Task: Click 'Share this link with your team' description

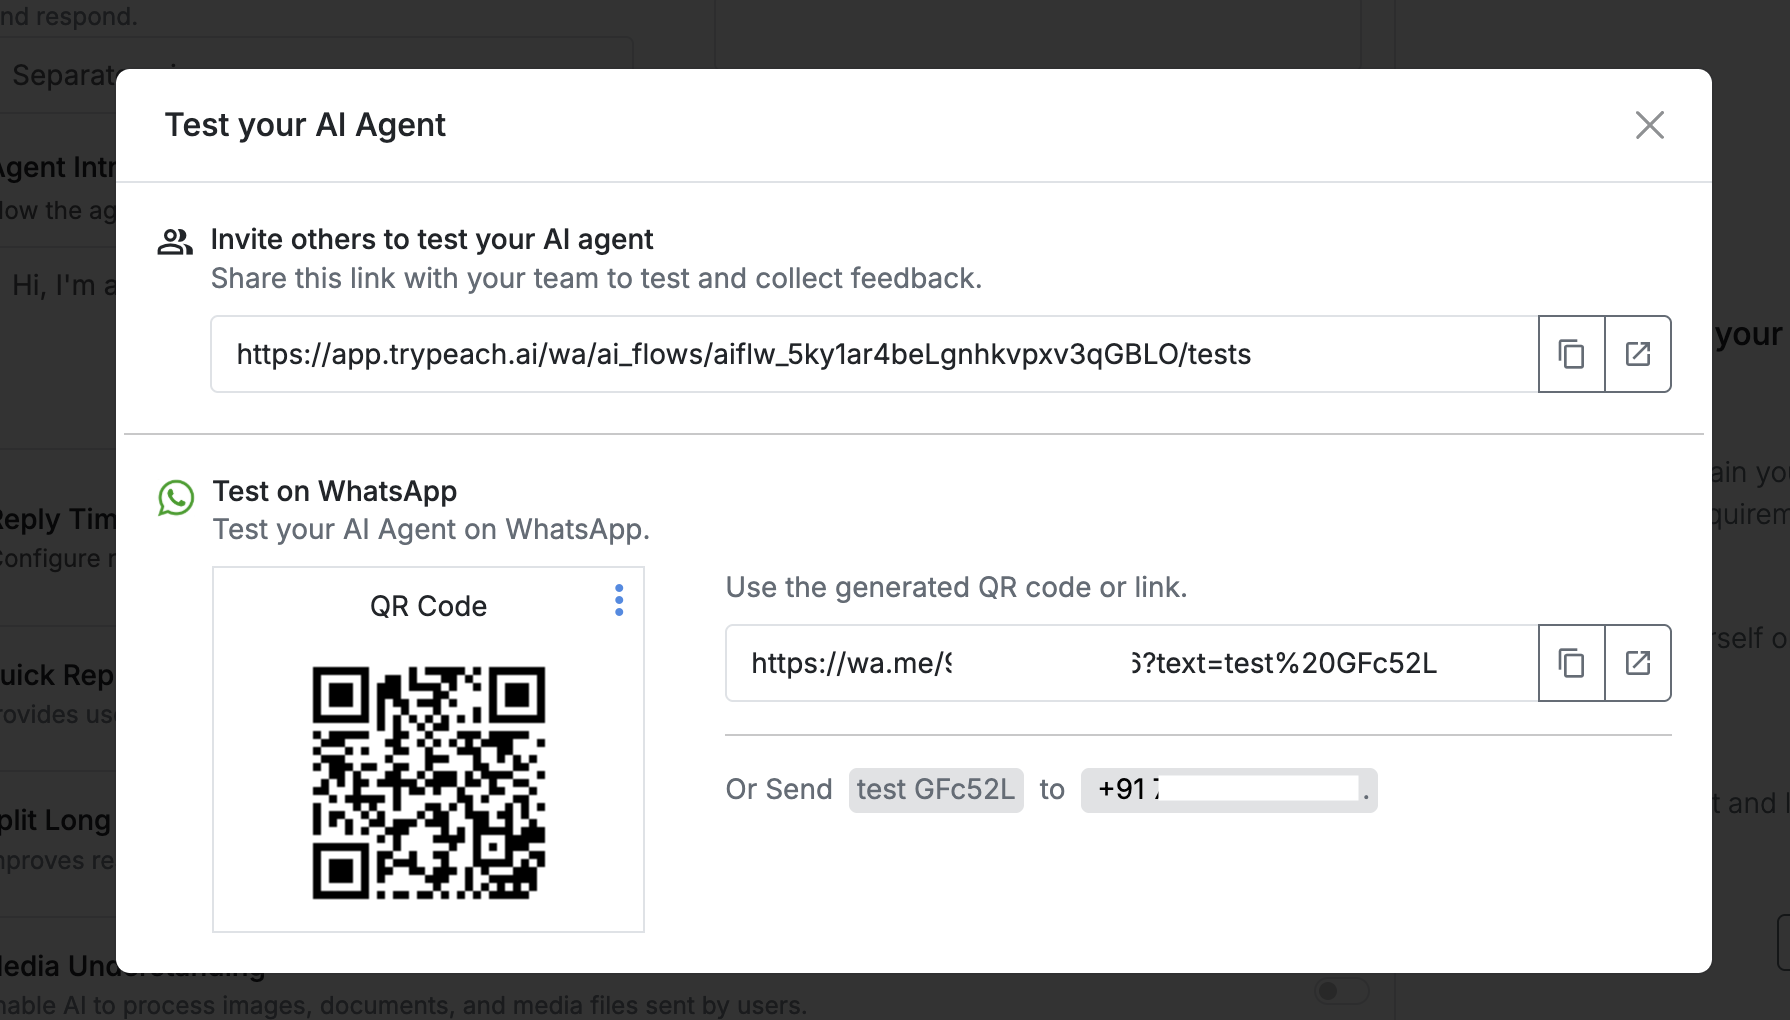Action: 596,278
